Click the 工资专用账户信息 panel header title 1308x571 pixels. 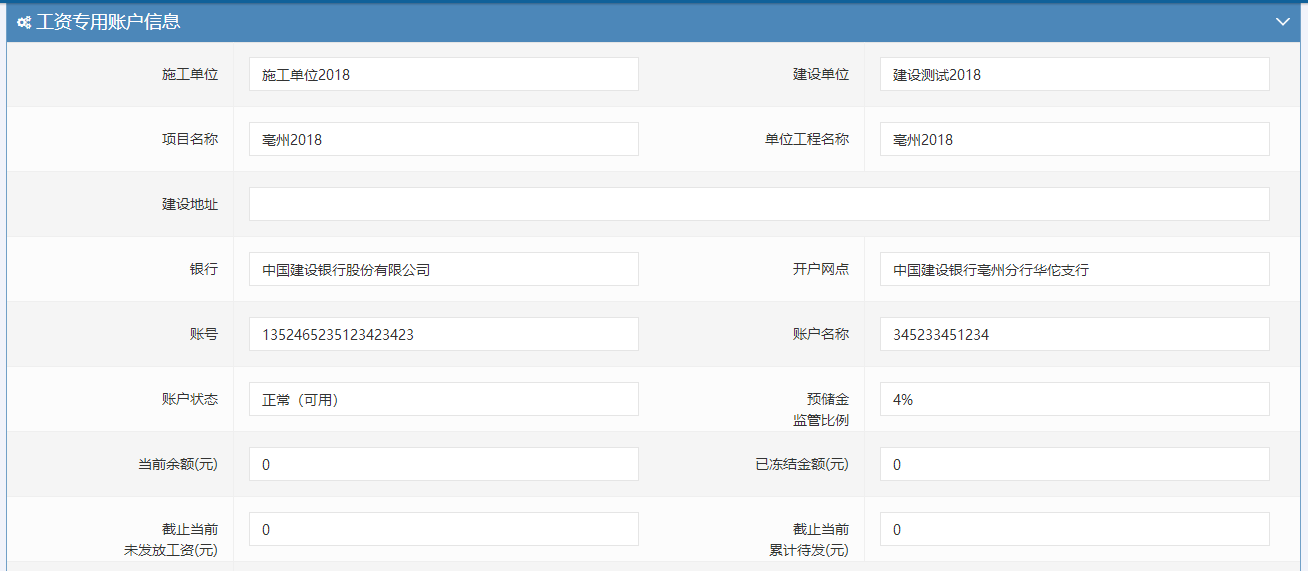click(x=108, y=22)
